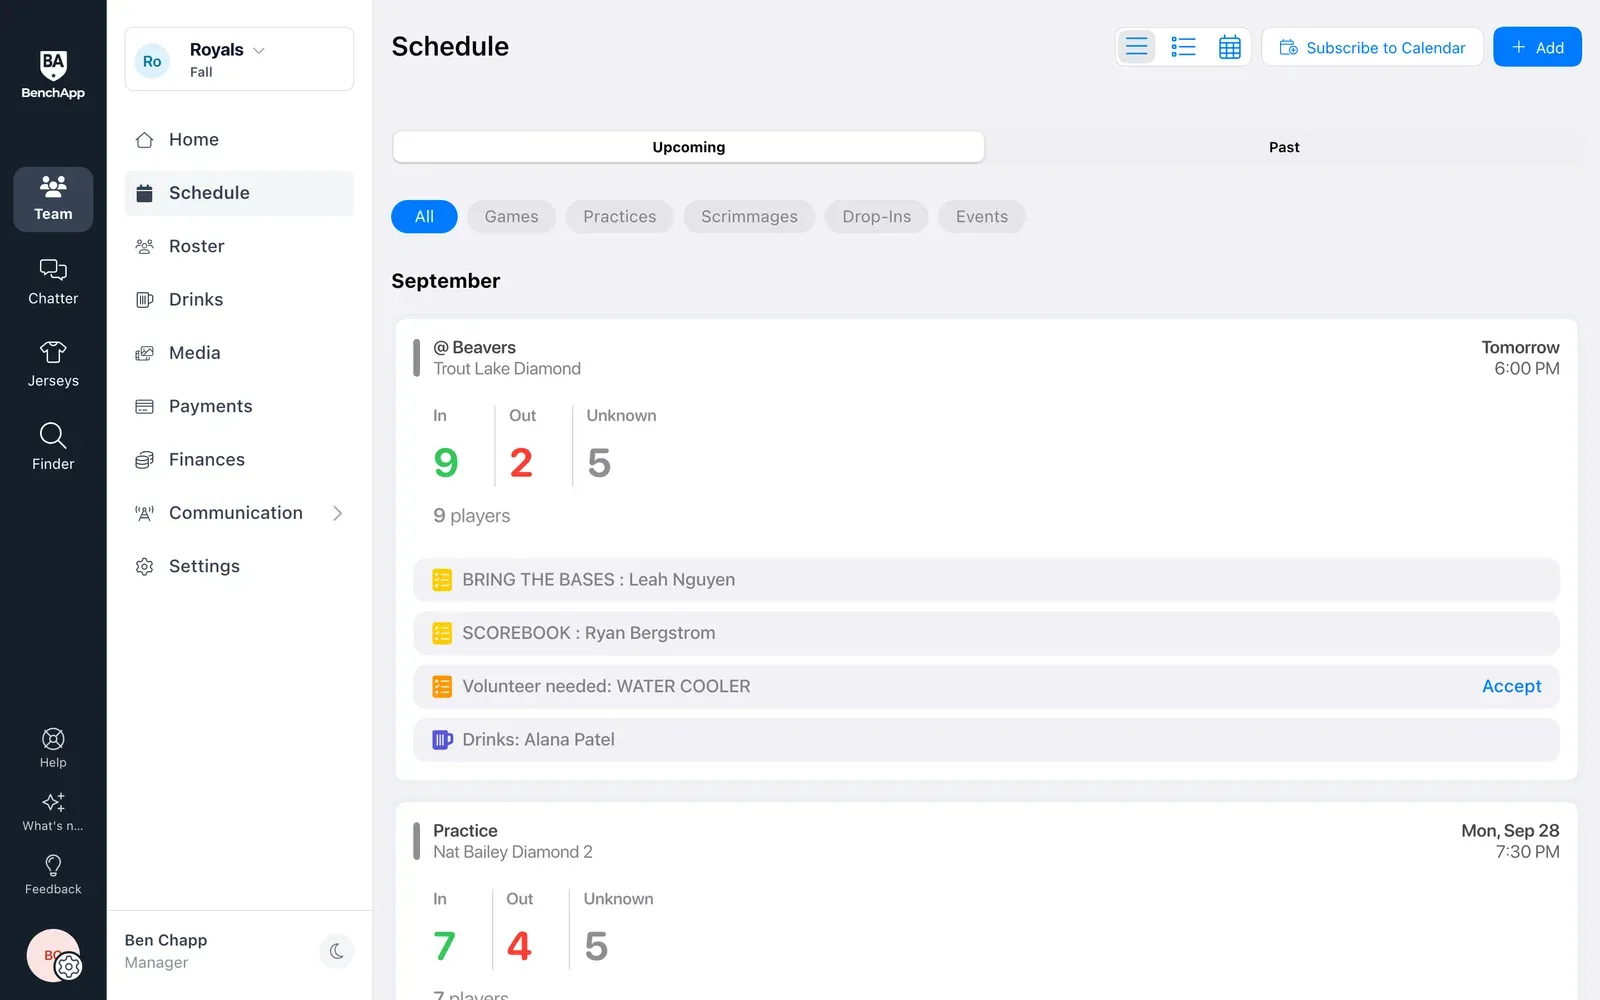This screenshot has width=1600, height=1000.
Task: Click the In count 9 for Beavers game
Action: 446,463
